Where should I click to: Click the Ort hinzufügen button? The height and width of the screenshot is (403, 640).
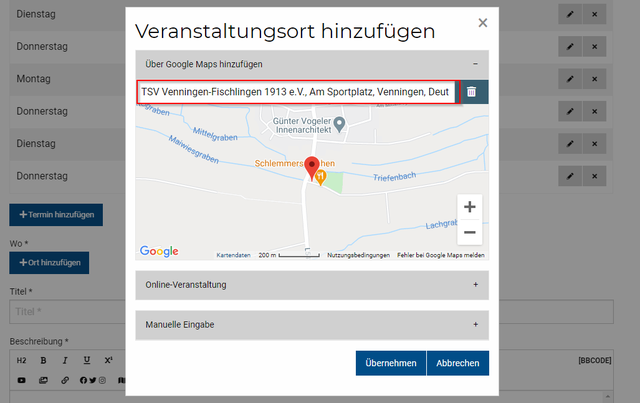coord(49,263)
